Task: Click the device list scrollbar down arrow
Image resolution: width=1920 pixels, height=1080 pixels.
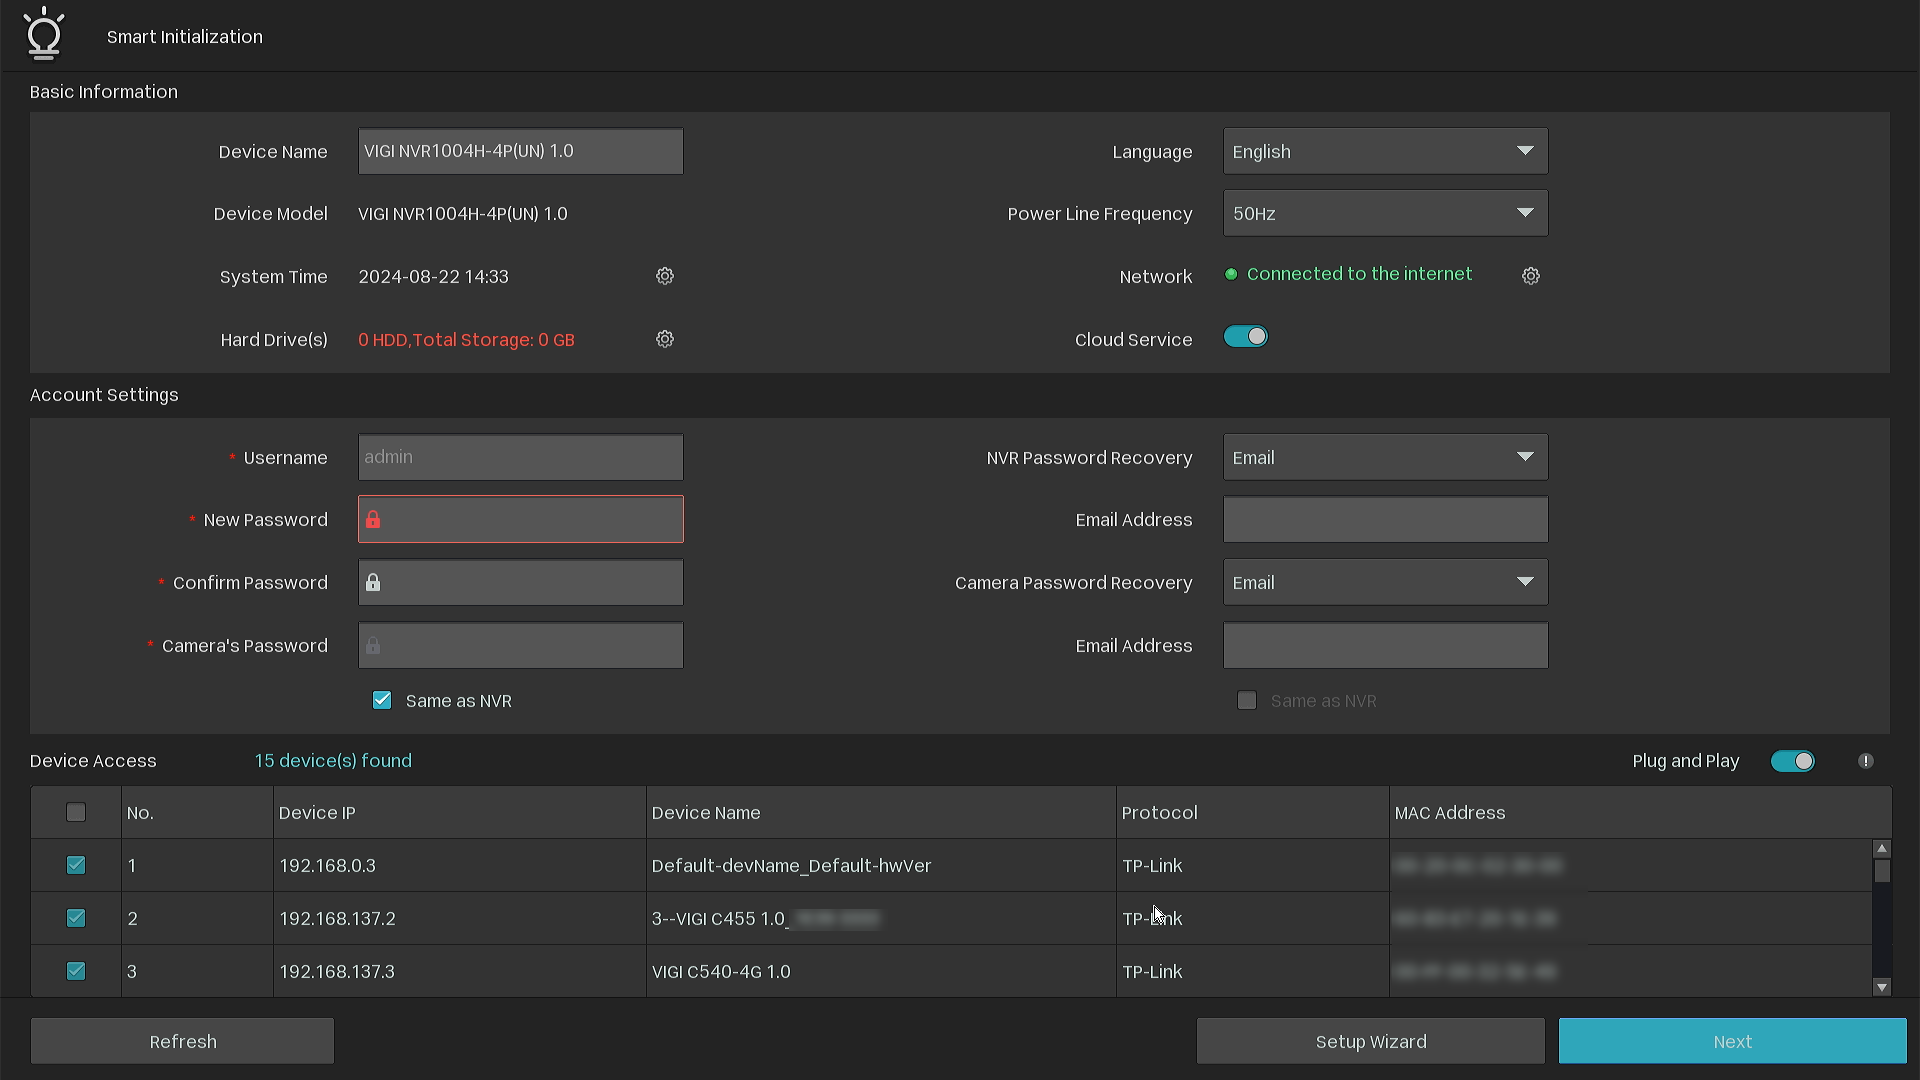Action: point(1883,987)
